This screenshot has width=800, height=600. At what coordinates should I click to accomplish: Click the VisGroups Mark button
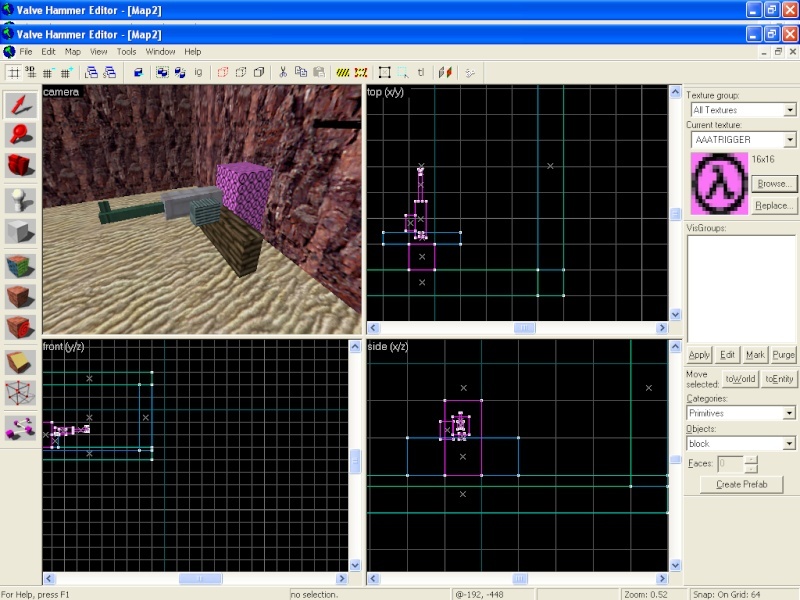[x=755, y=355]
